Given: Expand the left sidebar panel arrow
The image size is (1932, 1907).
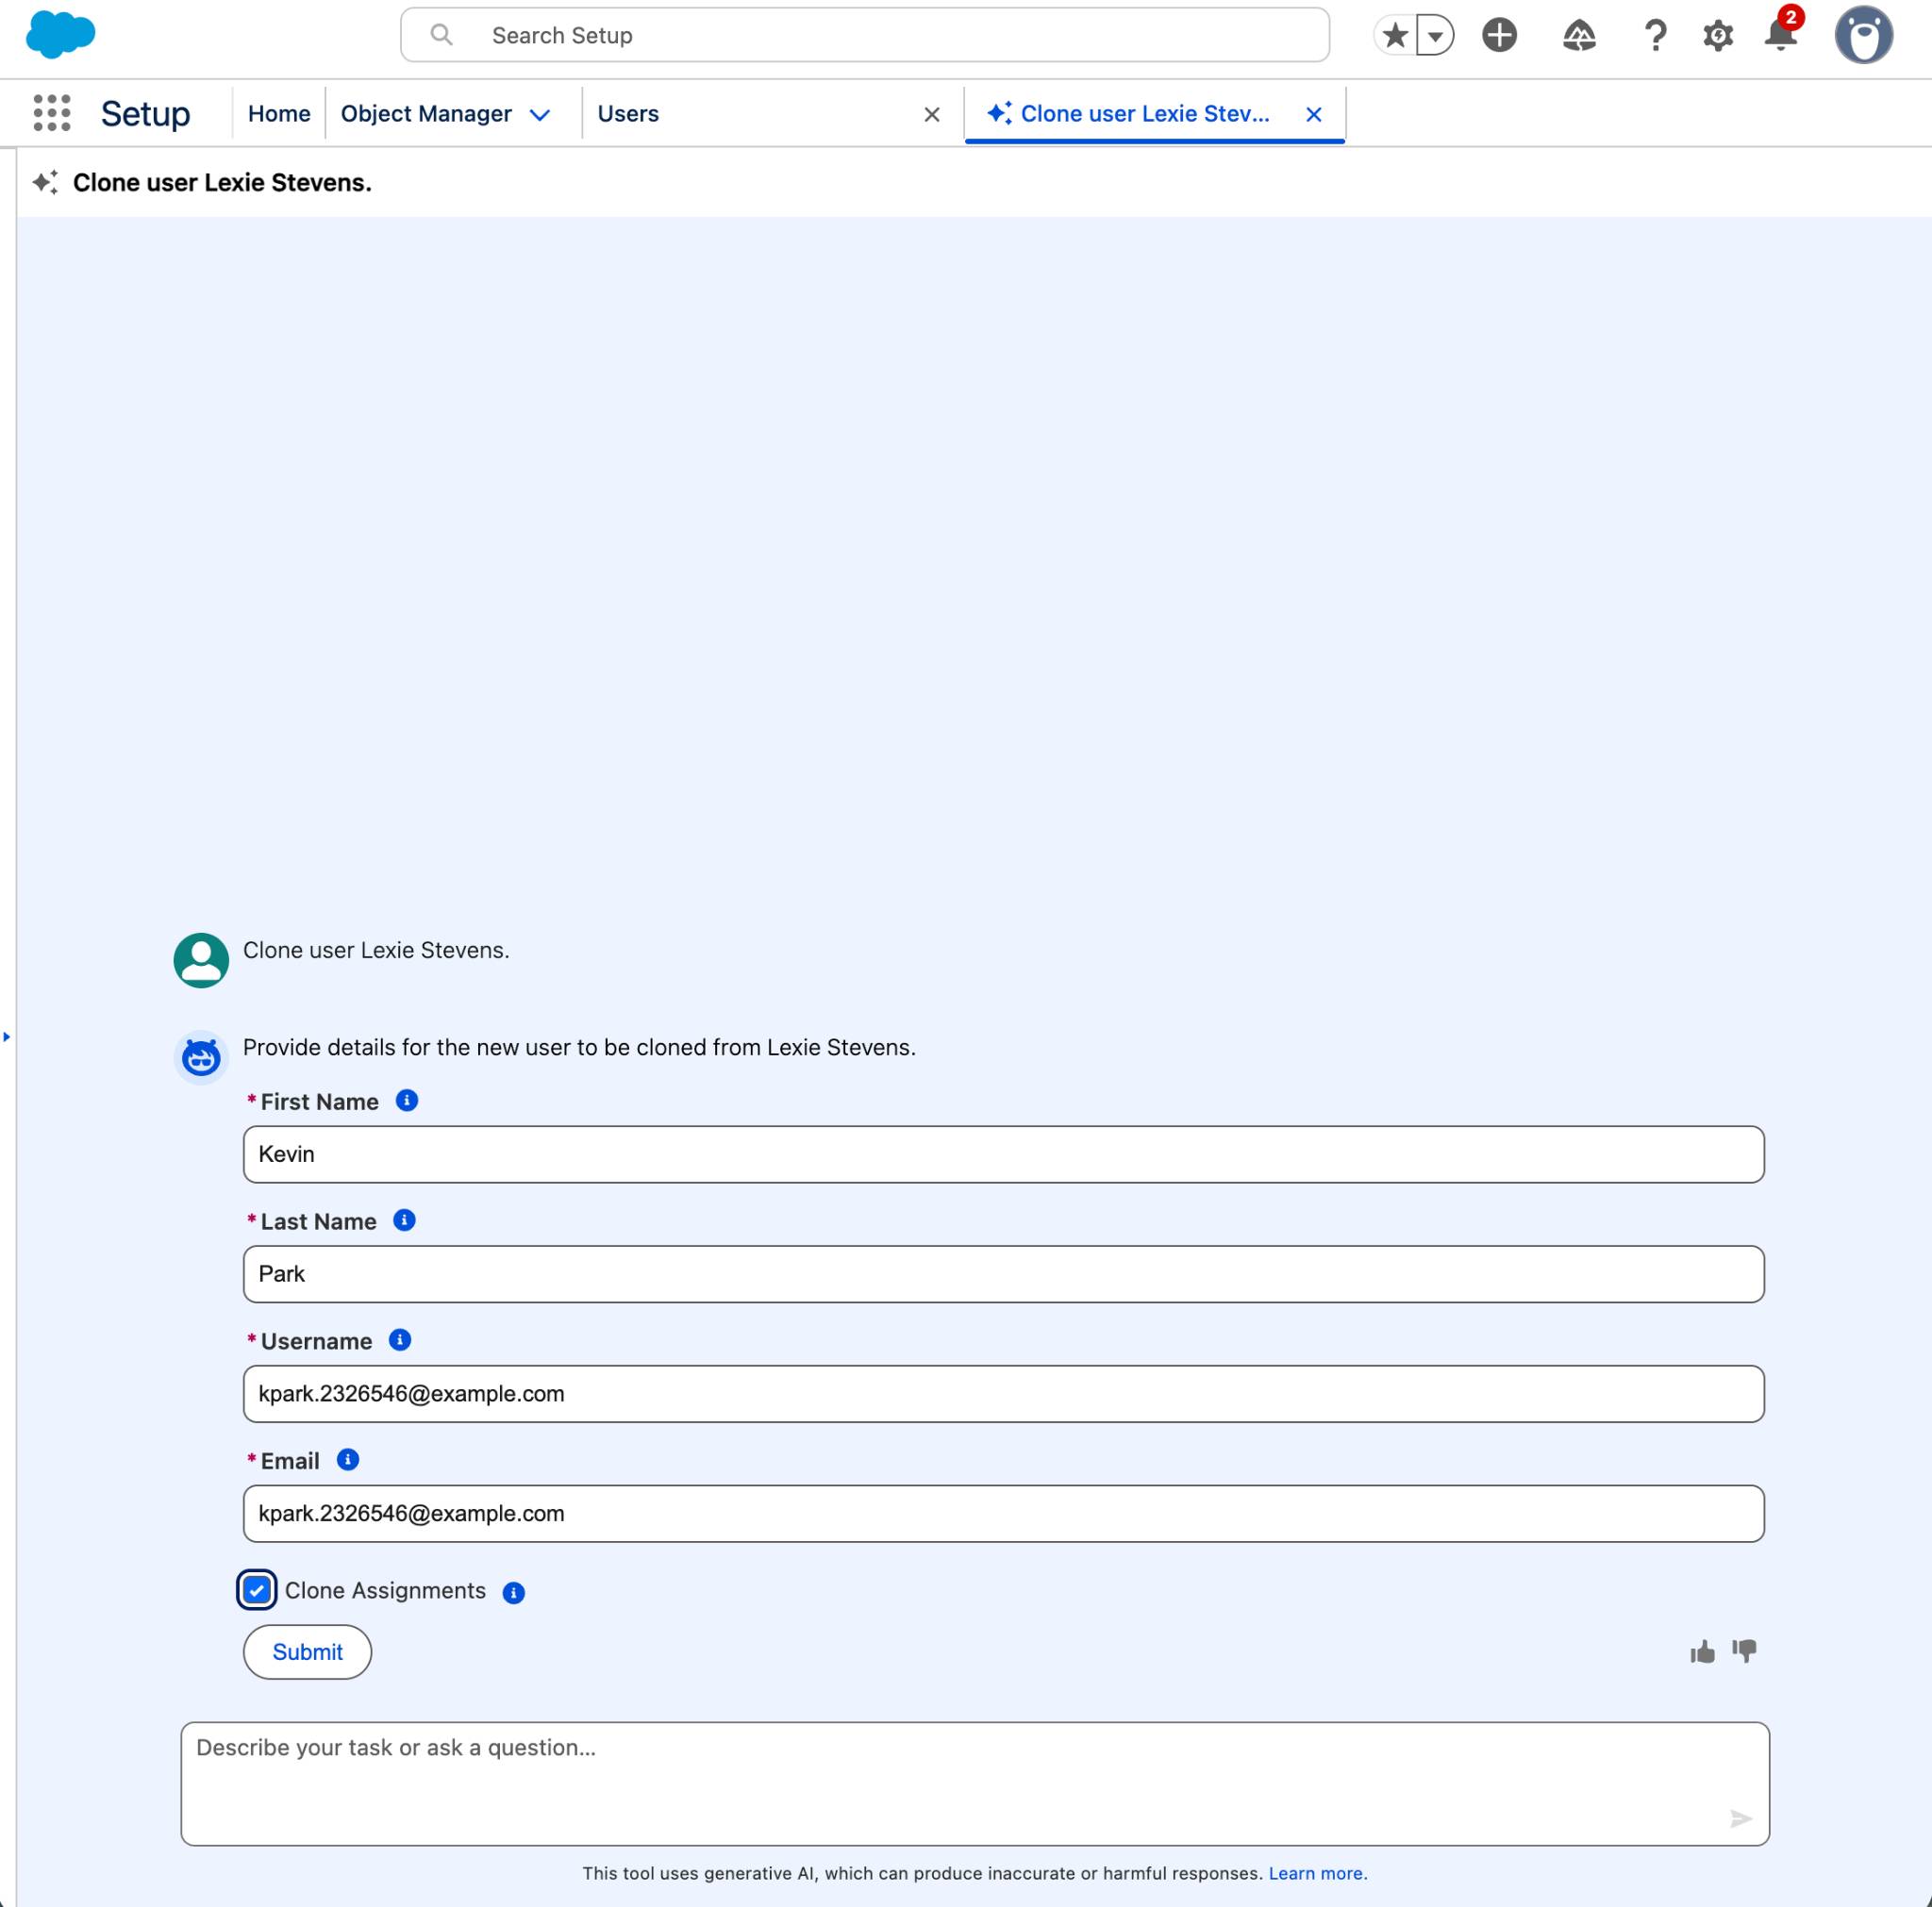Looking at the screenshot, I should [x=7, y=1037].
